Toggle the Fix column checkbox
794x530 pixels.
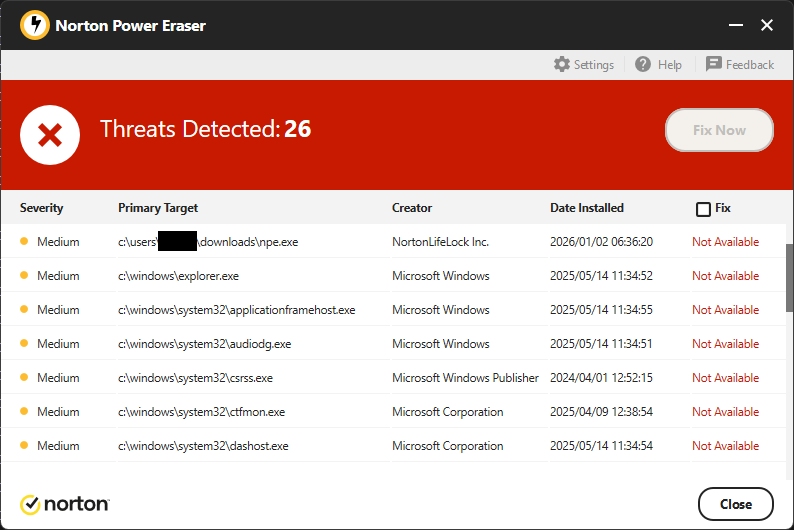tap(703, 209)
